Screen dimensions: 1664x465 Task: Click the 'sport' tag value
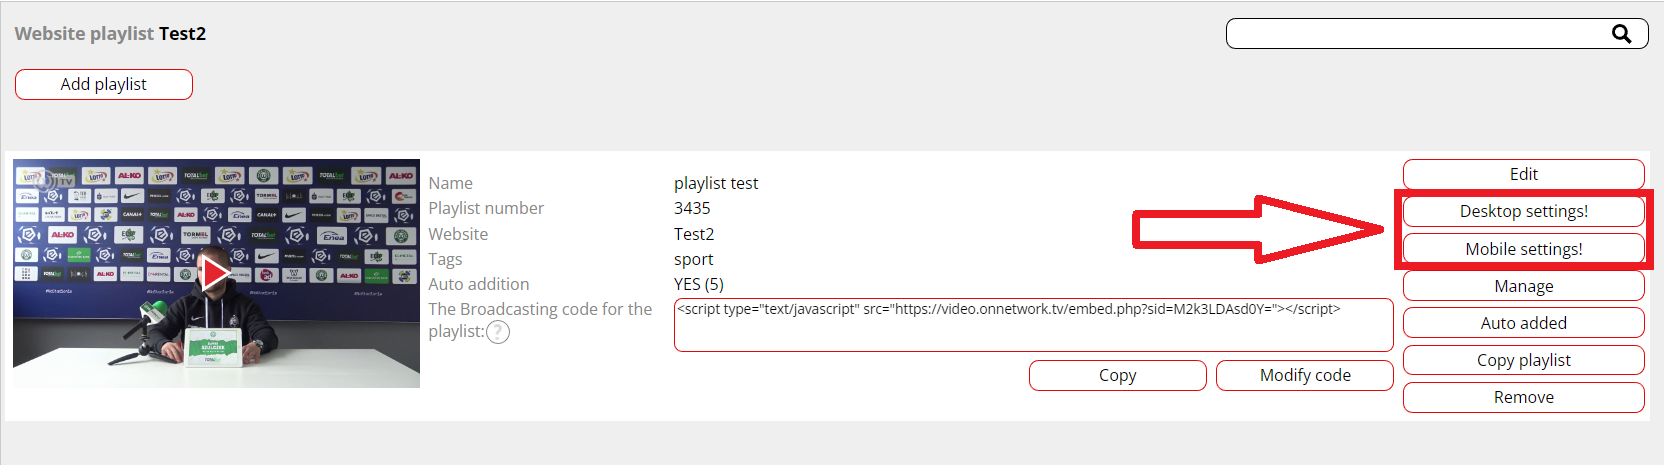pyautogui.click(x=693, y=259)
